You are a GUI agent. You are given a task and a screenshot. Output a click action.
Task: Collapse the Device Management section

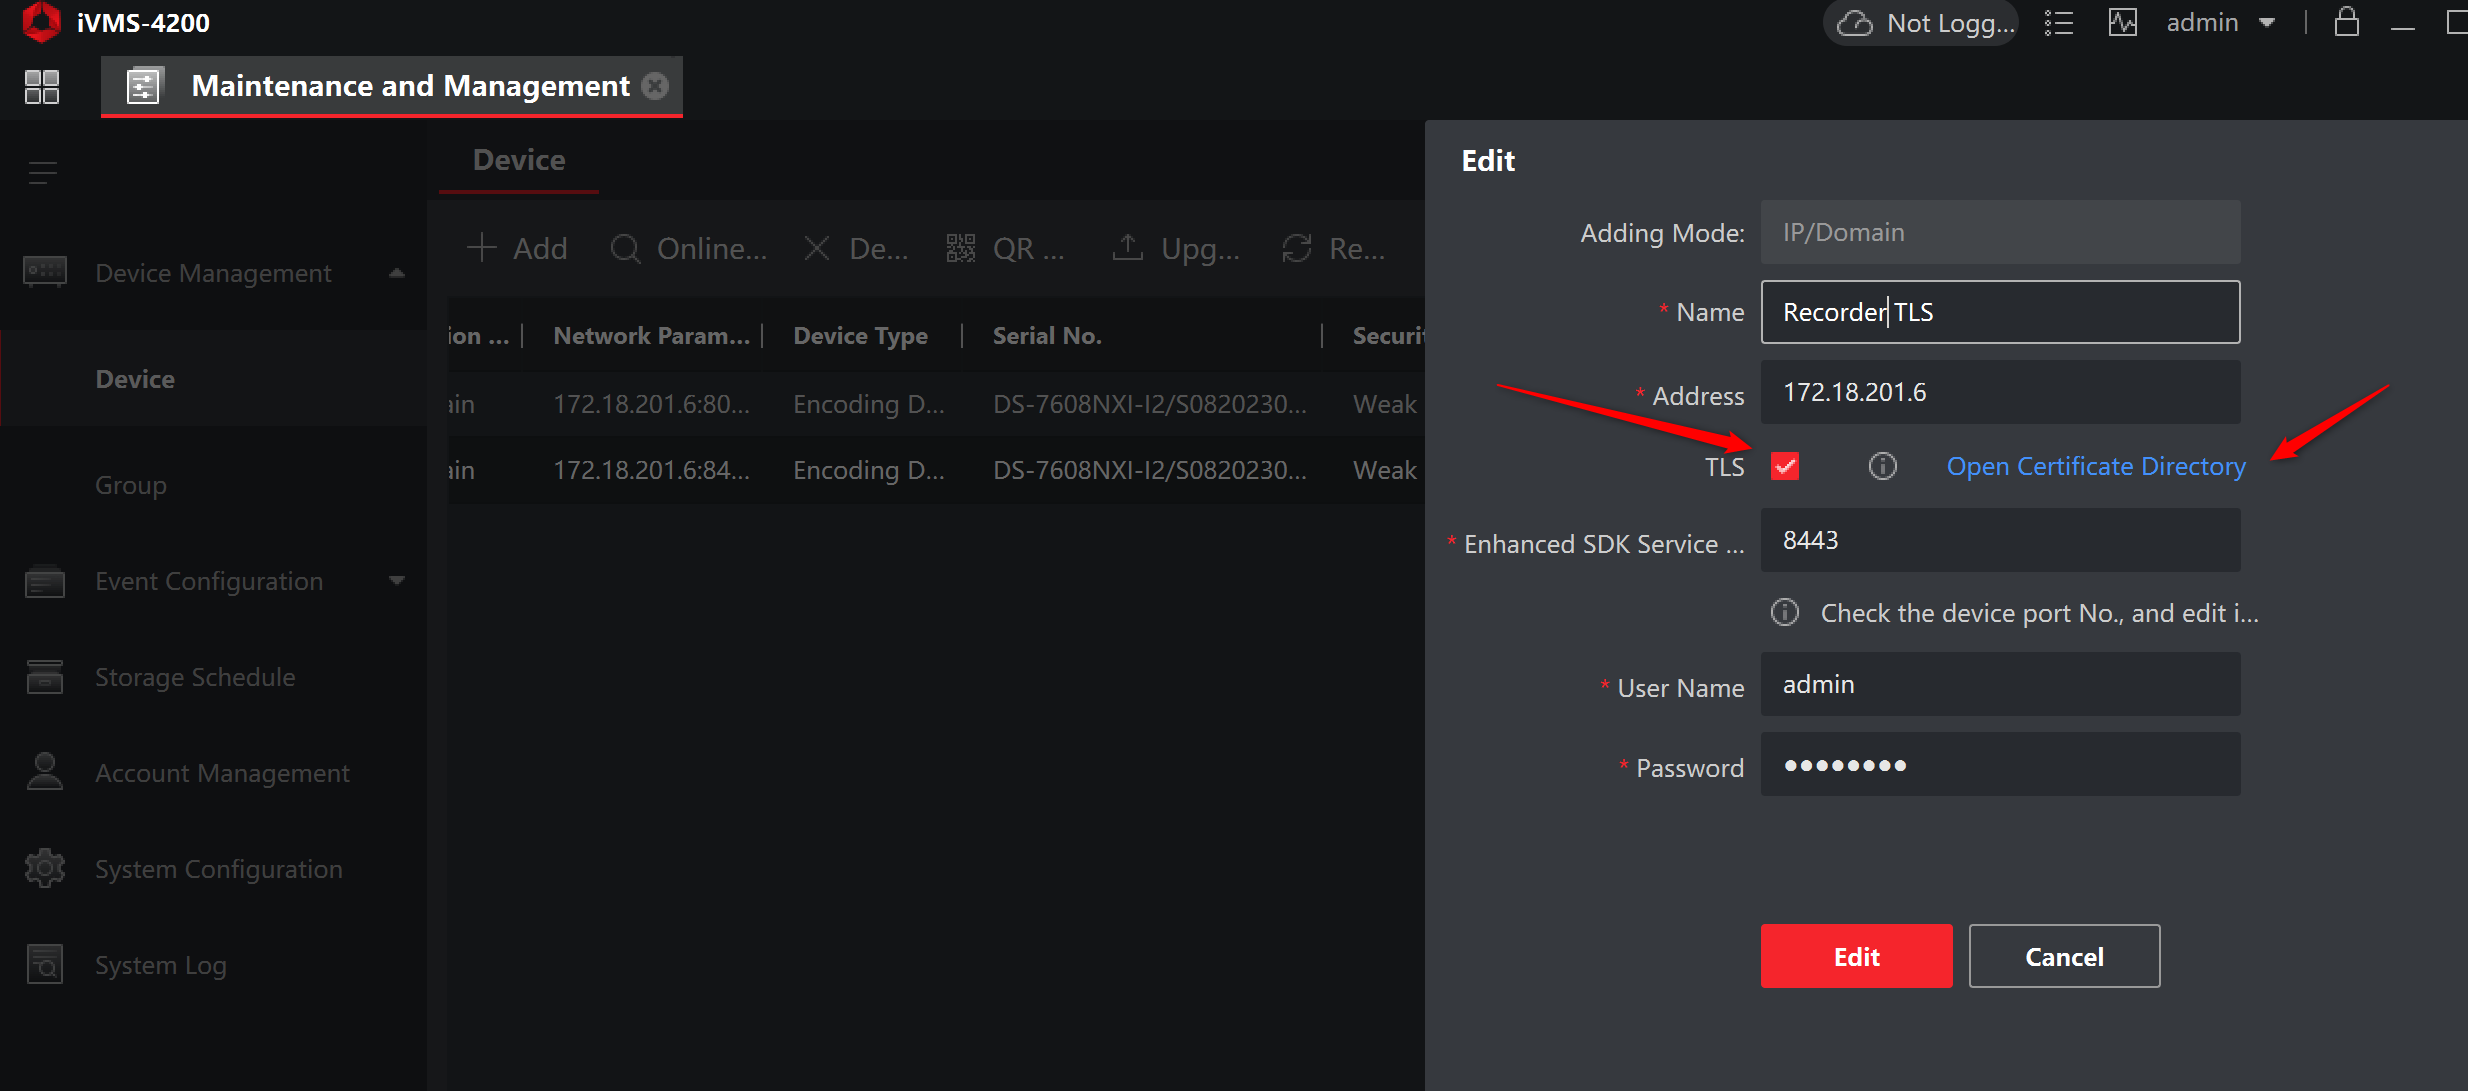point(397,273)
